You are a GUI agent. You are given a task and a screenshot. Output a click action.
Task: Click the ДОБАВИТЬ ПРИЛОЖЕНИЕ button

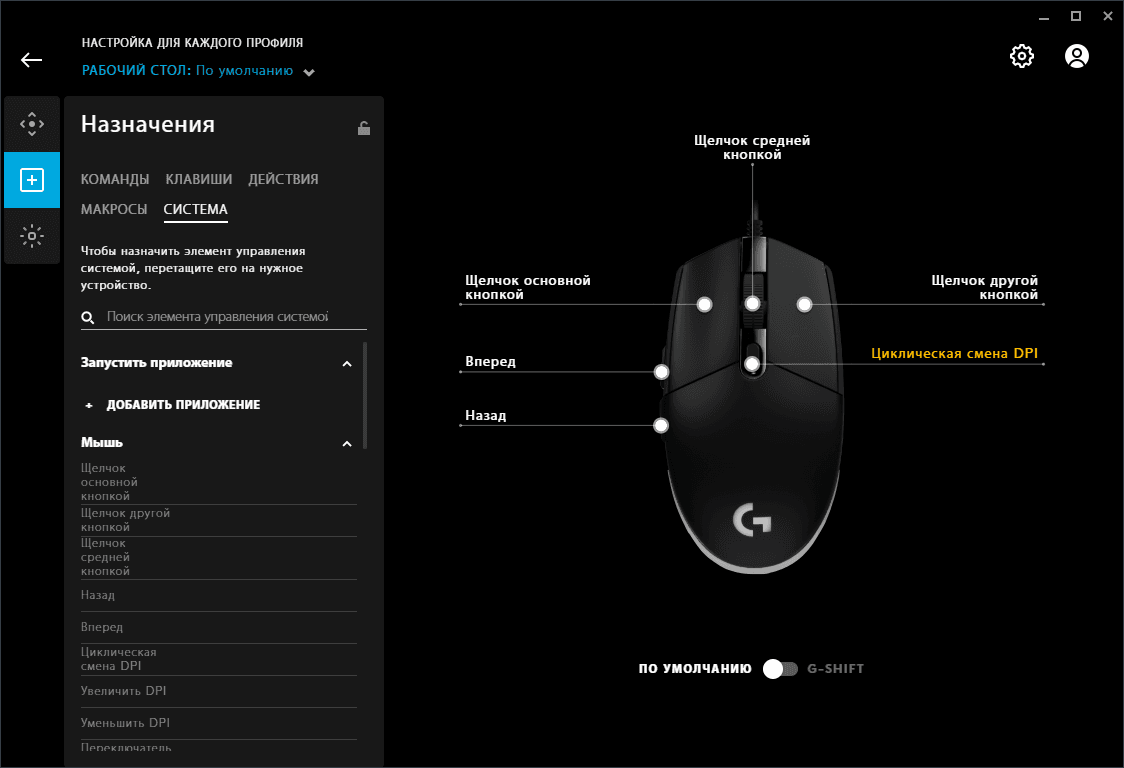click(x=173, y=405)
